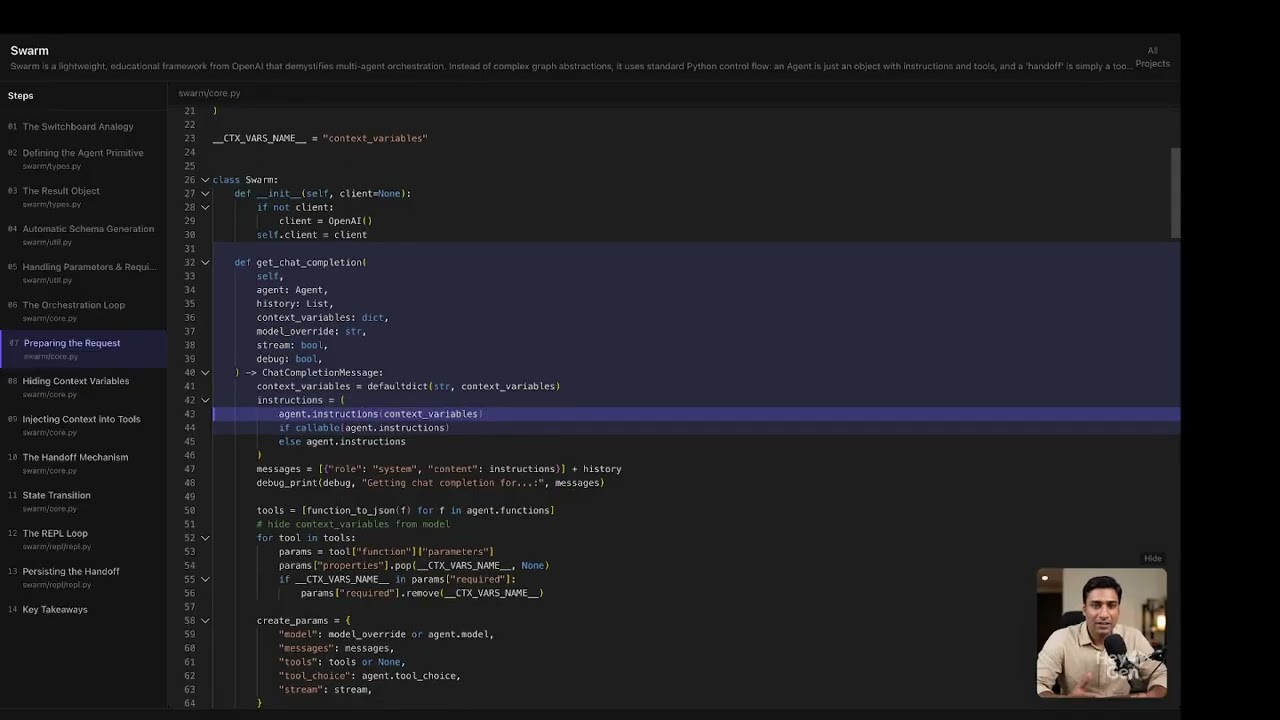Click the __CTX_VARS_NAME__ assignment on line 23

tap(319, 138)
